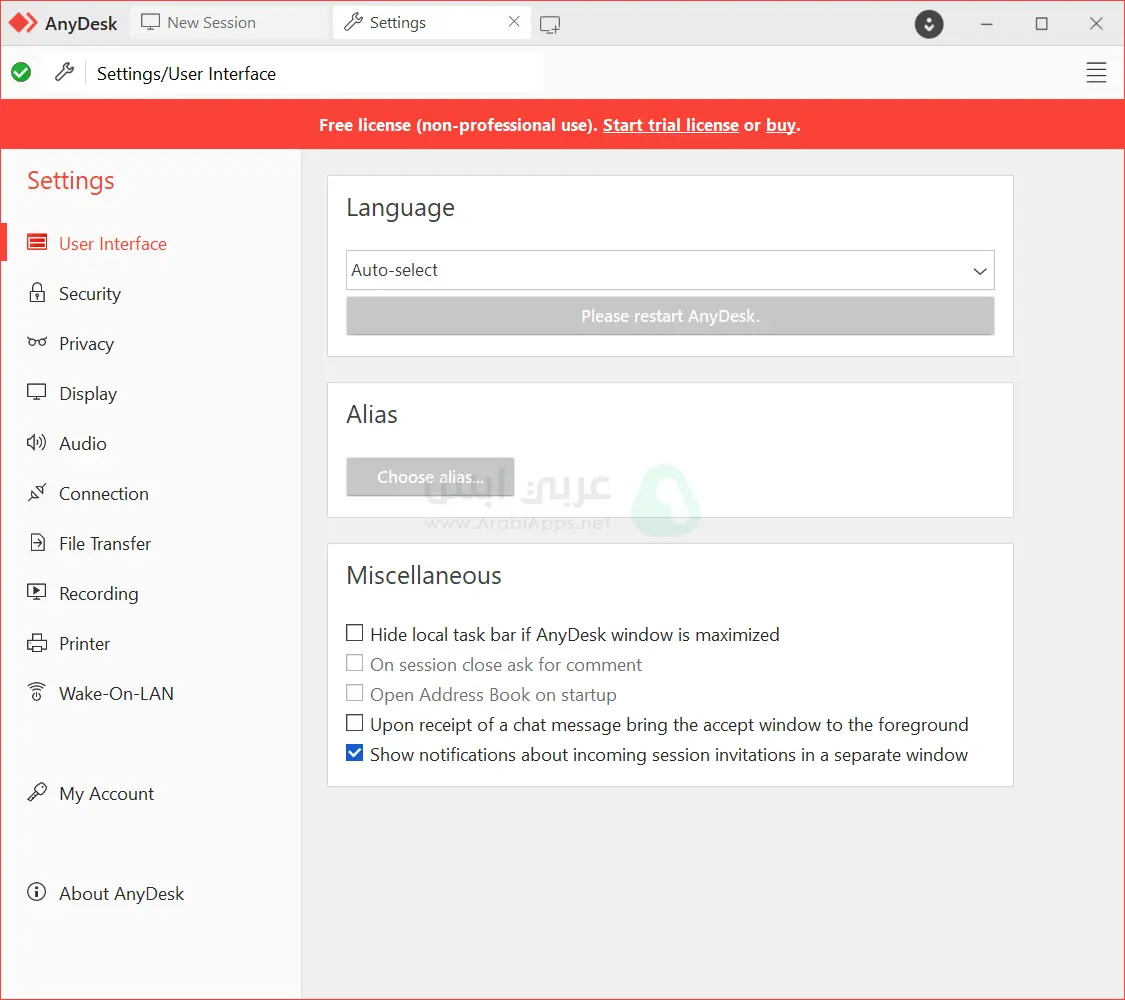Open the File Transfer icon
This screenshot has height=1000, width=1125.
[37, 543]
